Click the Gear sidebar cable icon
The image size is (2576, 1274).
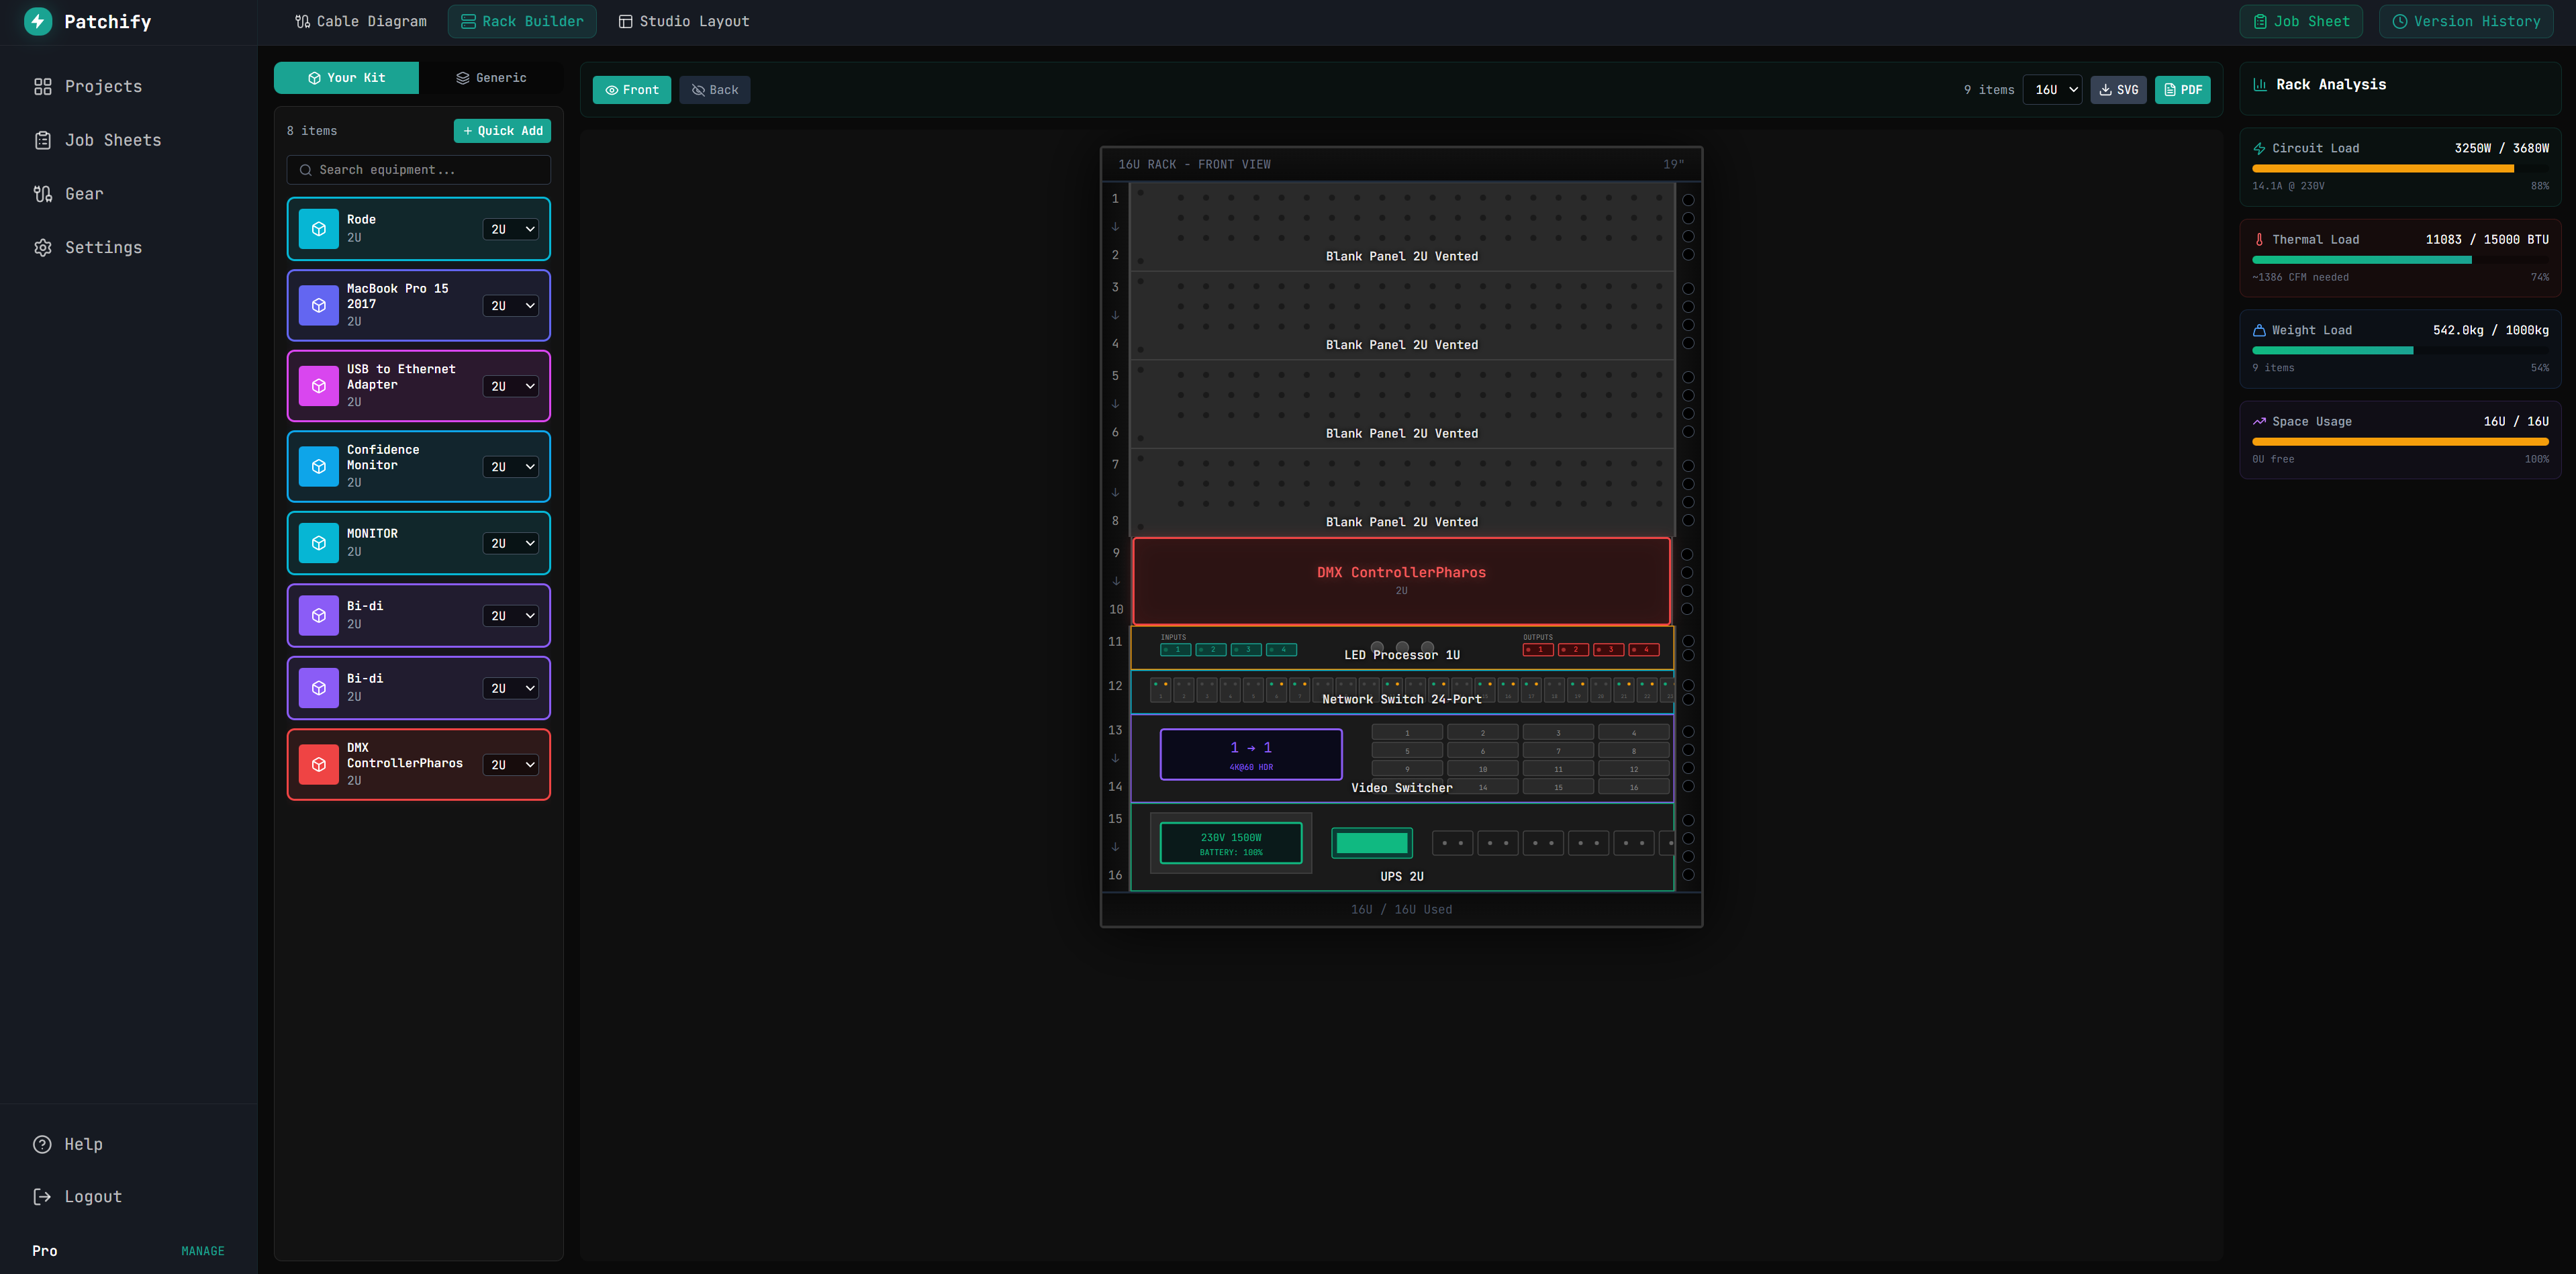click(x=42, y=194)
